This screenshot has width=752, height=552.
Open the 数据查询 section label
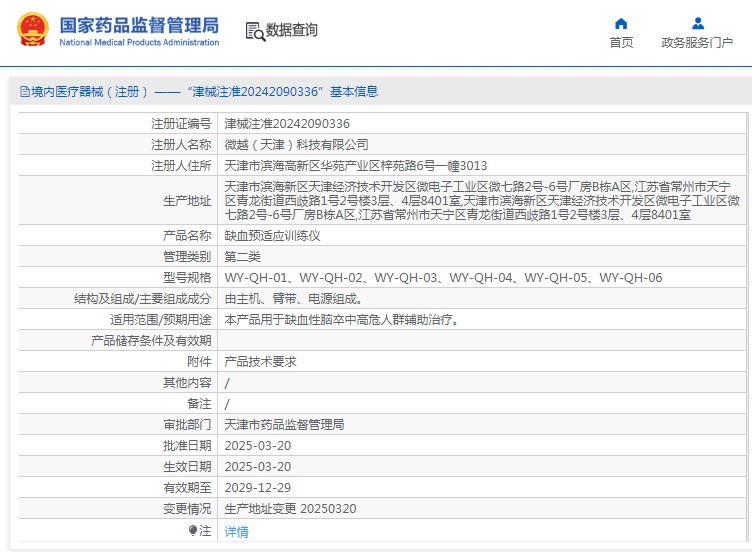pyautogui.click(x=292, y=31)
